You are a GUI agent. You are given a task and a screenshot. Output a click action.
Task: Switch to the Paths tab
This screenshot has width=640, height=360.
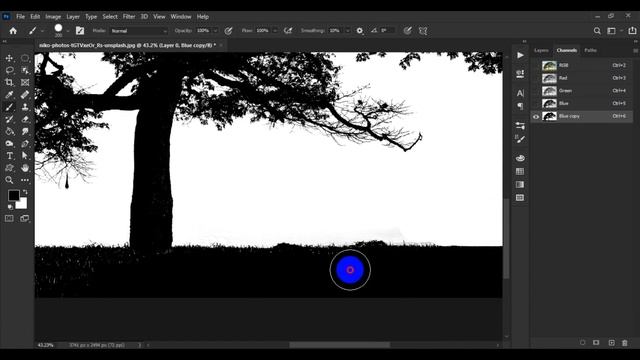coord(590,50)
